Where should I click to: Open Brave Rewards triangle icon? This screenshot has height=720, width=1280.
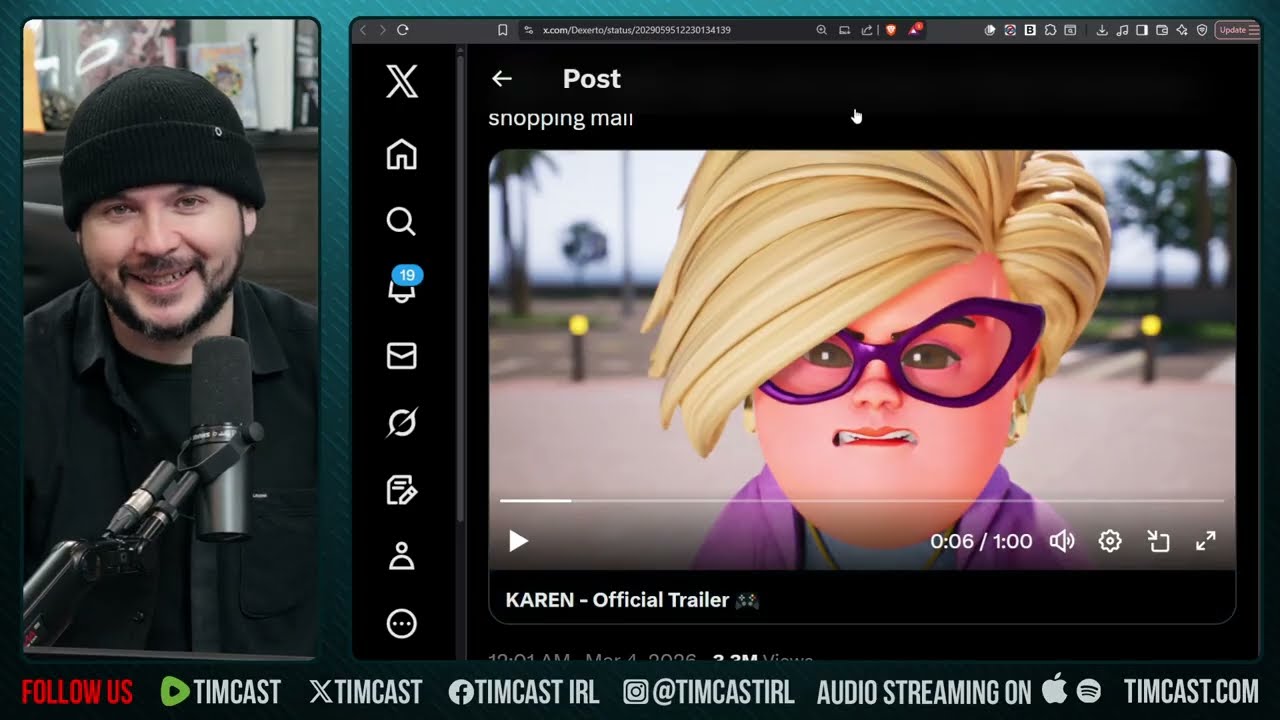tap(915, 30)
